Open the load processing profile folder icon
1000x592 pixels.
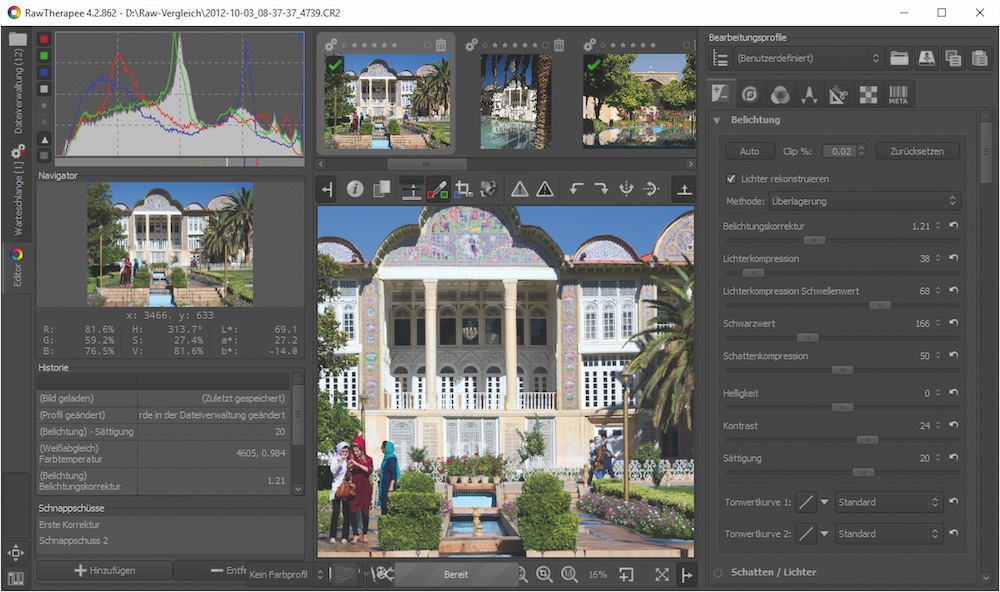(900, 58)
